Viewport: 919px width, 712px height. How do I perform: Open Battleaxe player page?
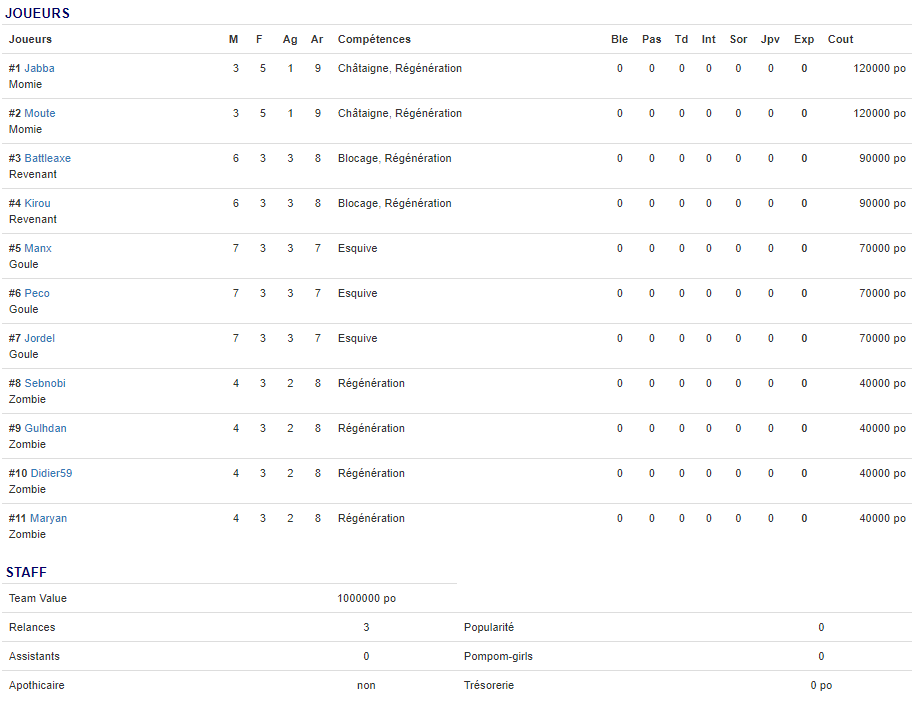coord(47,158)
